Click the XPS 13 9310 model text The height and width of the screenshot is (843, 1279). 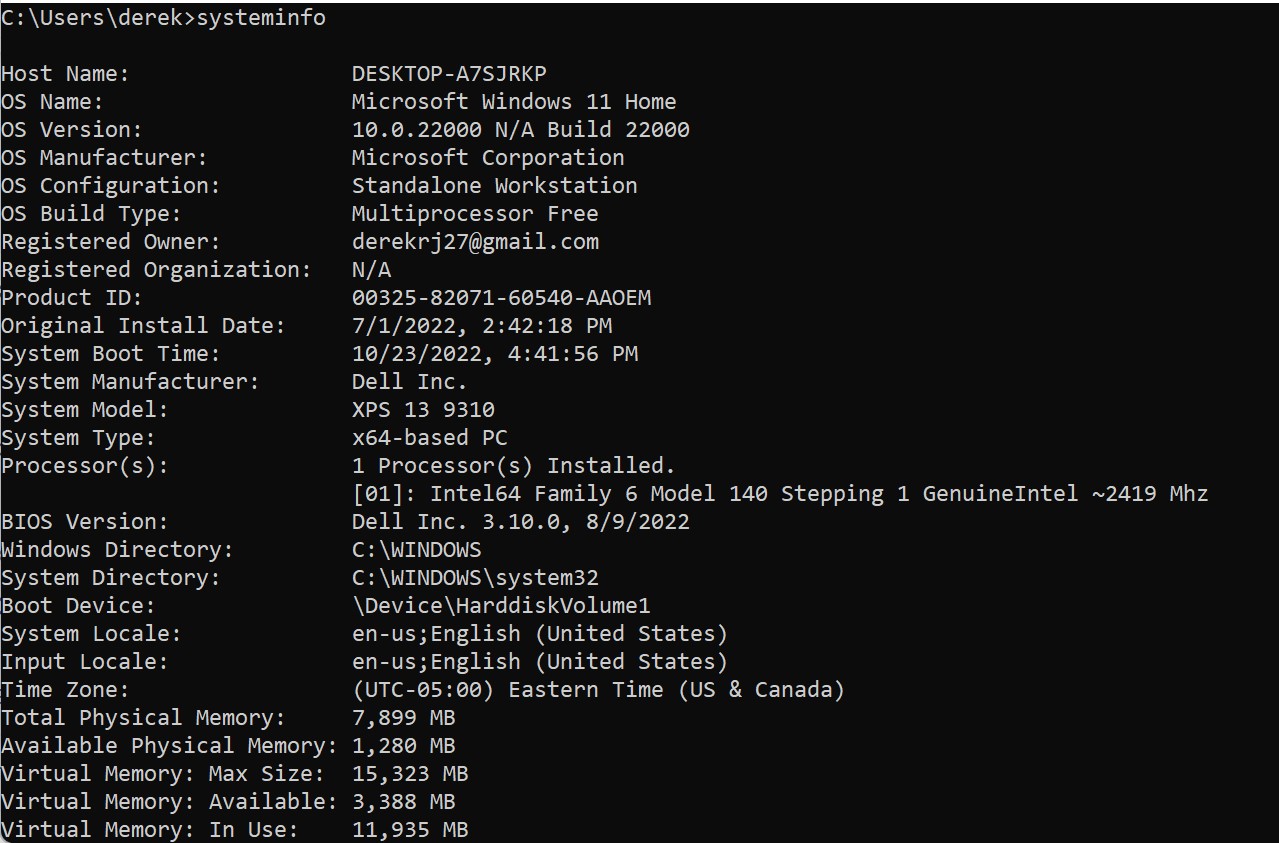coord(423,410)
